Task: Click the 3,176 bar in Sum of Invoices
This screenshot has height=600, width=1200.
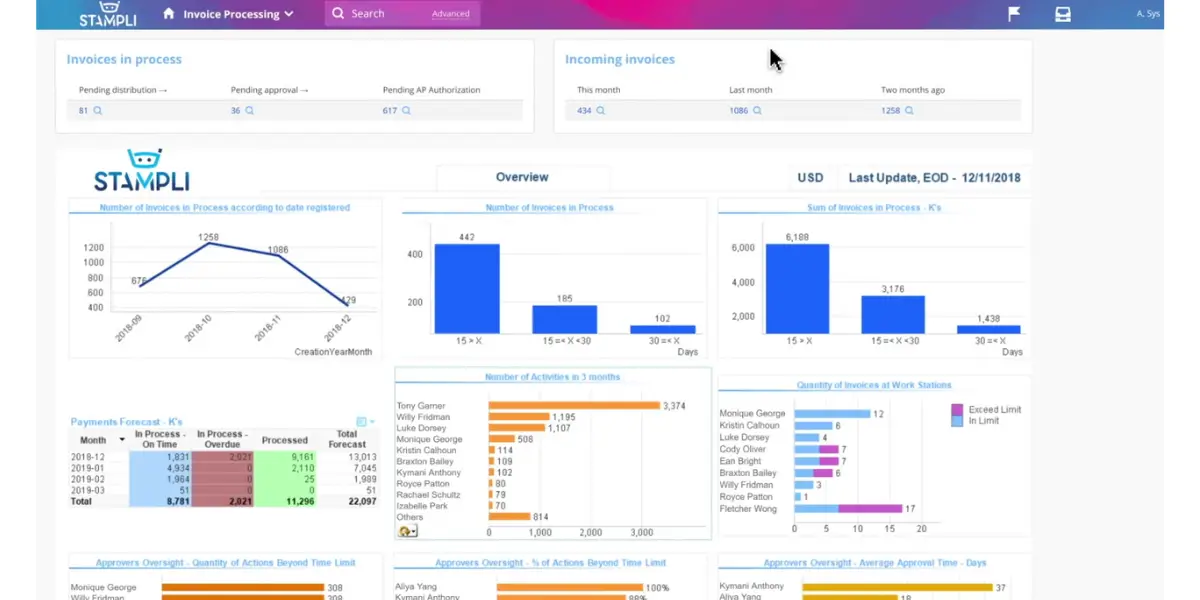Action: coord(893,314)
